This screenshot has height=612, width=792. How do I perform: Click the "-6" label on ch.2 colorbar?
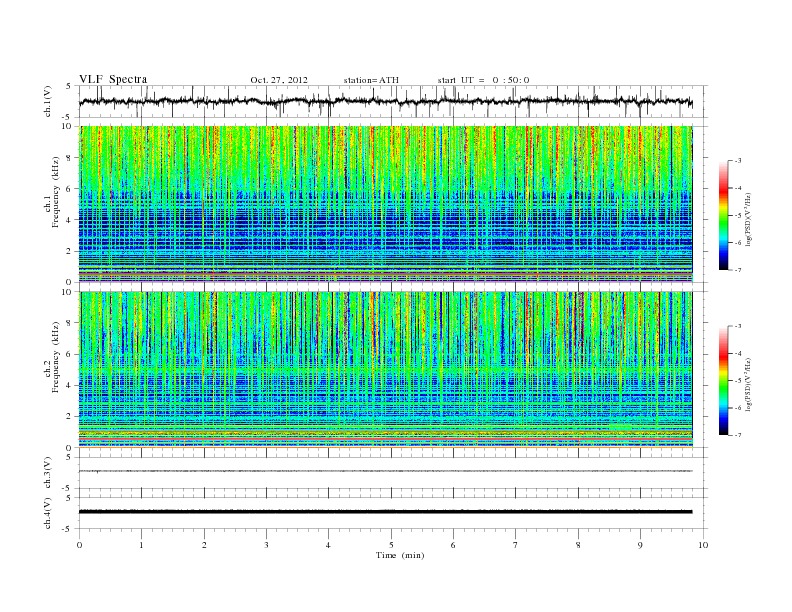[738, 408]
